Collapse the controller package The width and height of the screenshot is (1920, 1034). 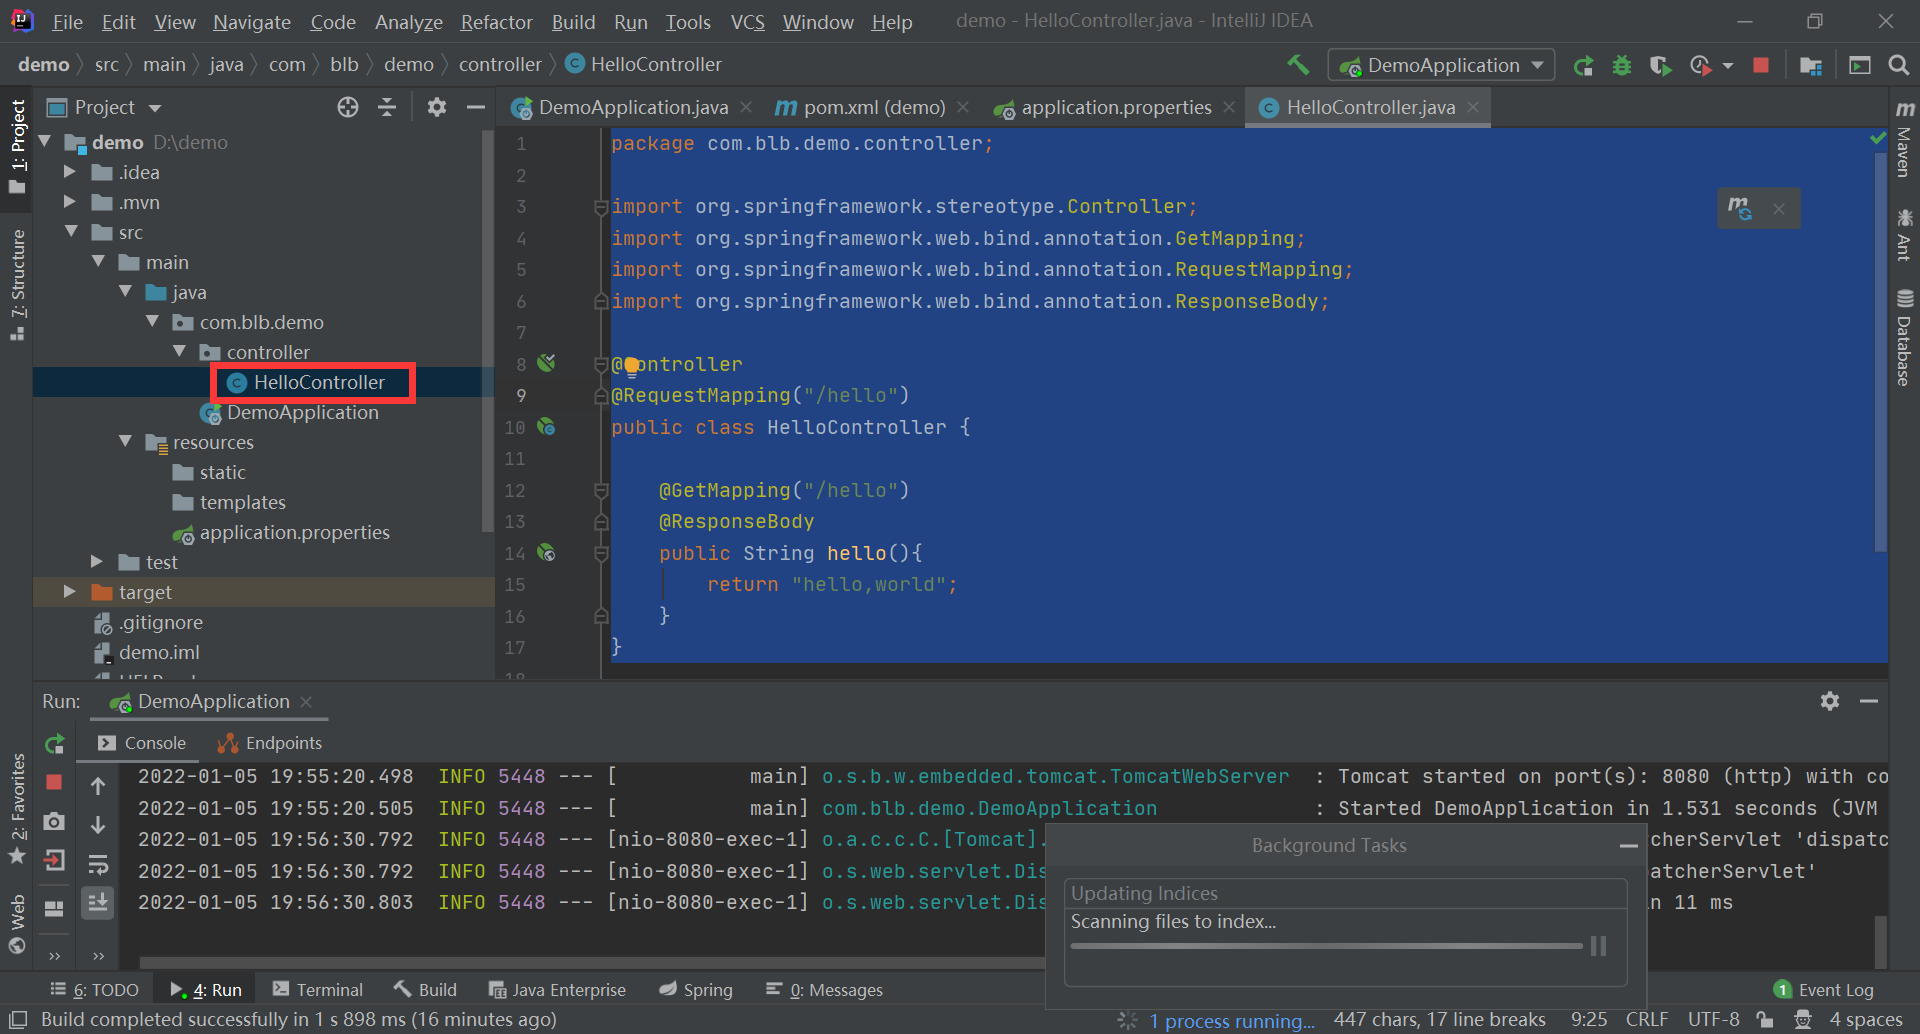click(x=180, y=352)
